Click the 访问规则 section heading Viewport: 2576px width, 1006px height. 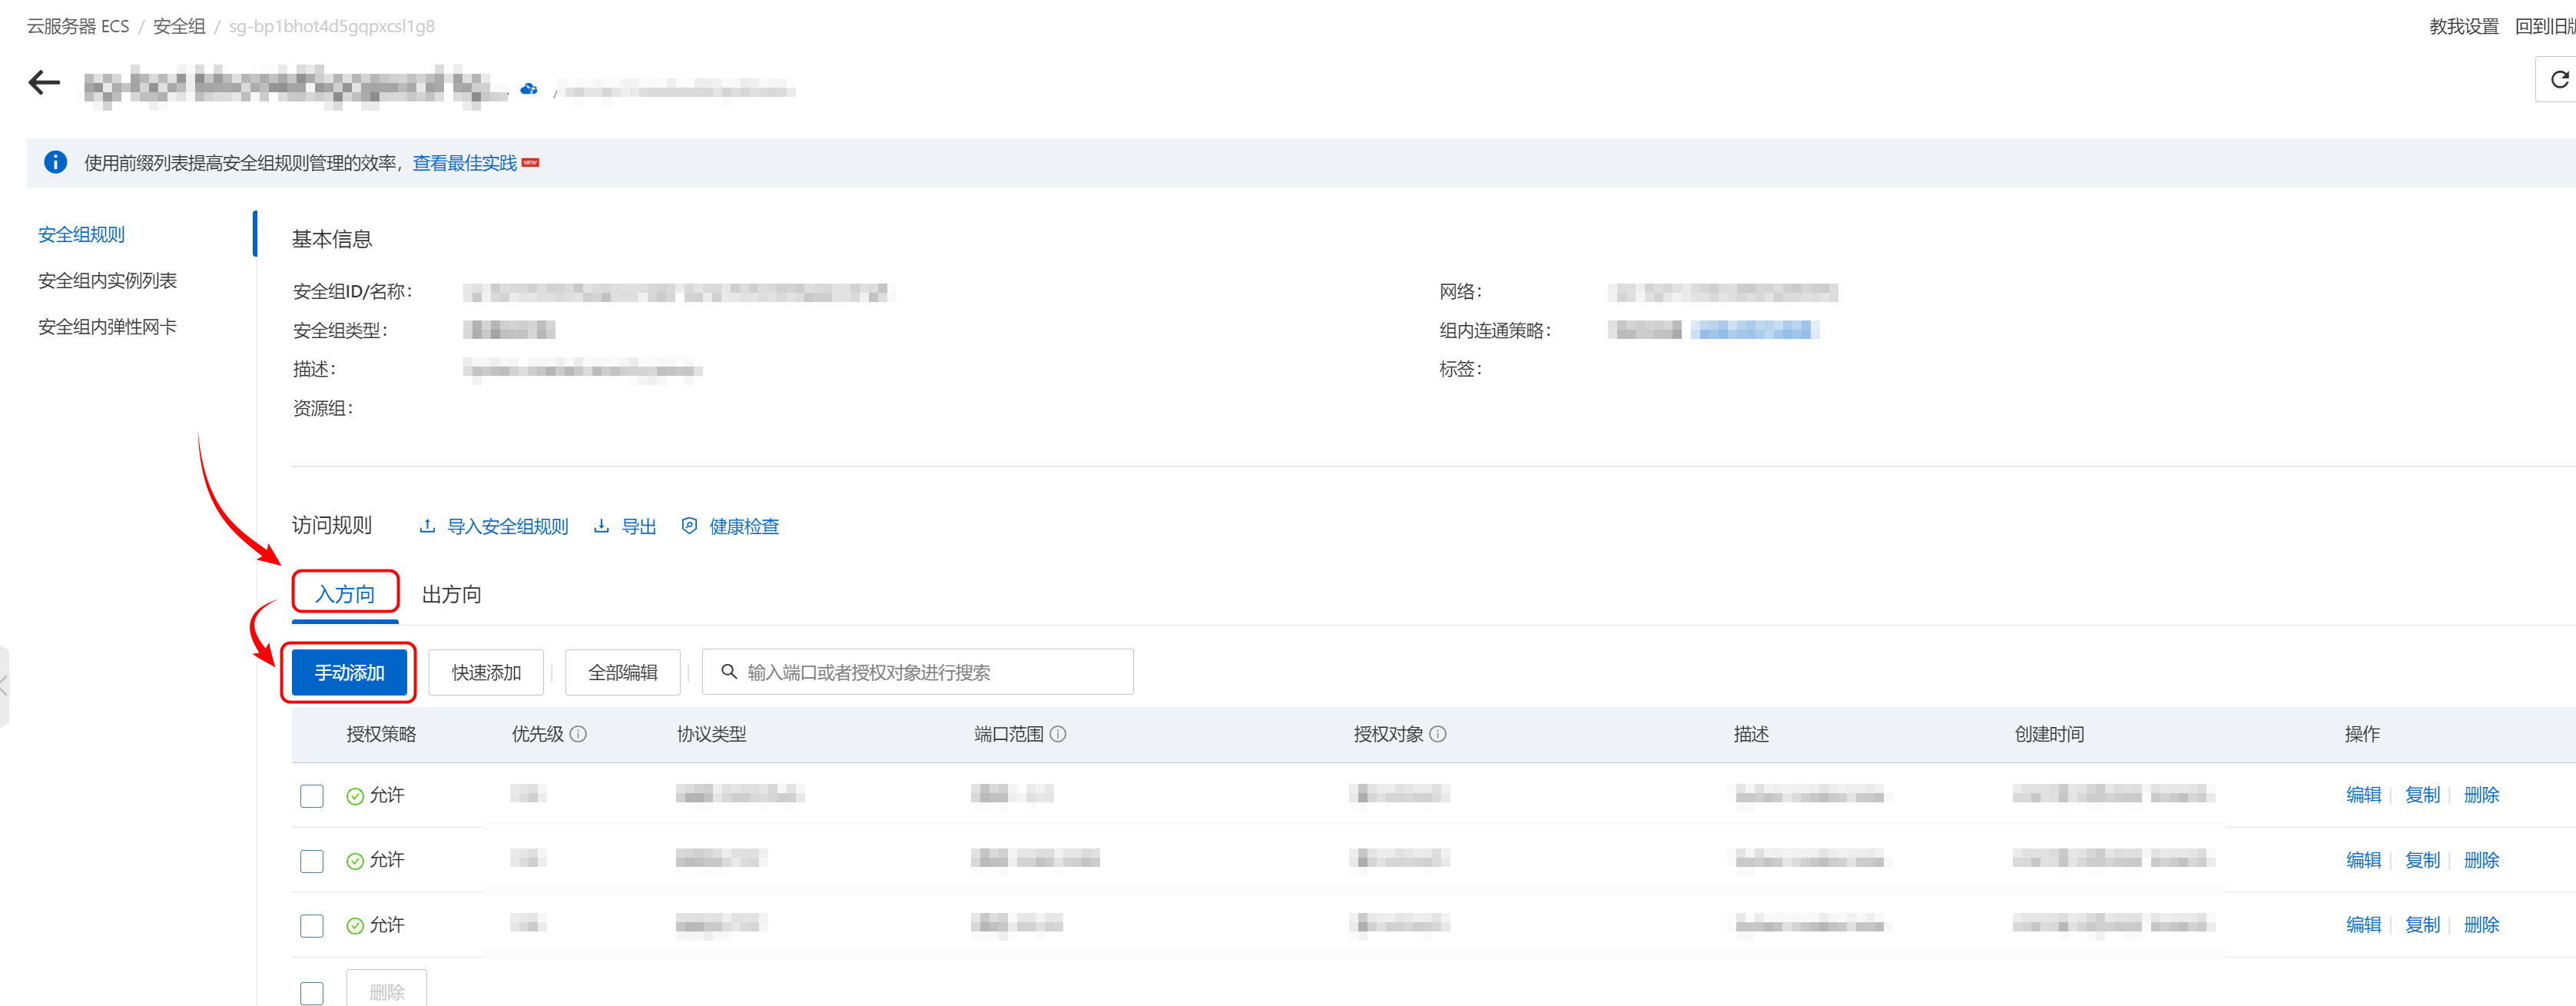coord(332,525)
